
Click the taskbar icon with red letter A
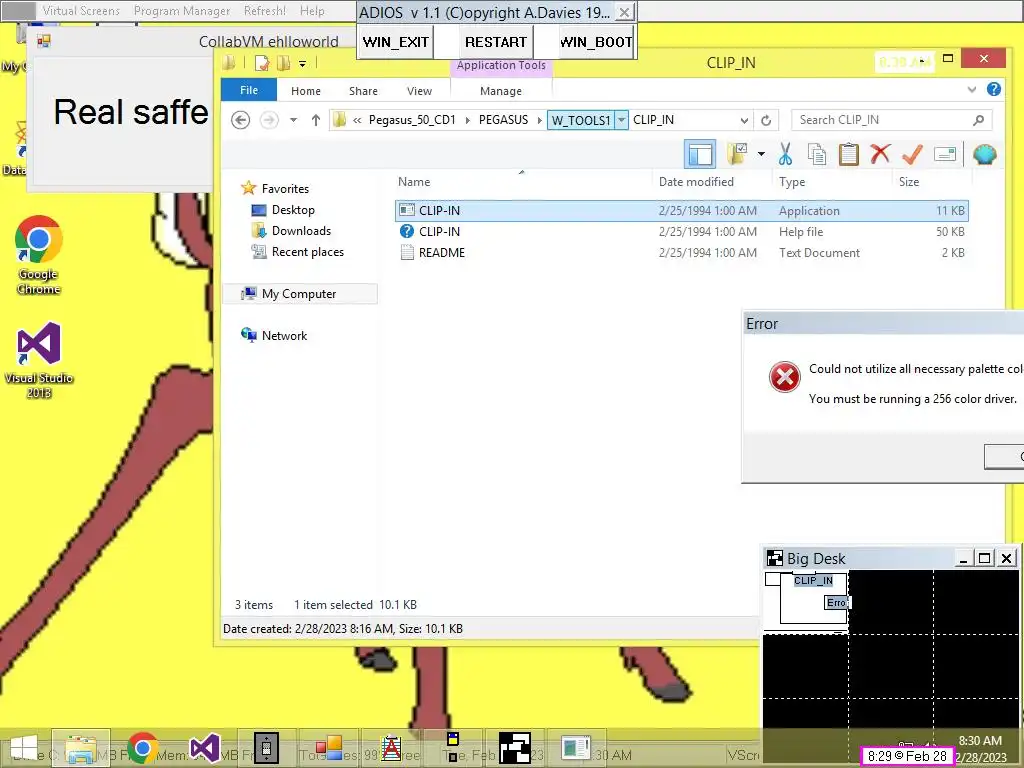(391, 748)
